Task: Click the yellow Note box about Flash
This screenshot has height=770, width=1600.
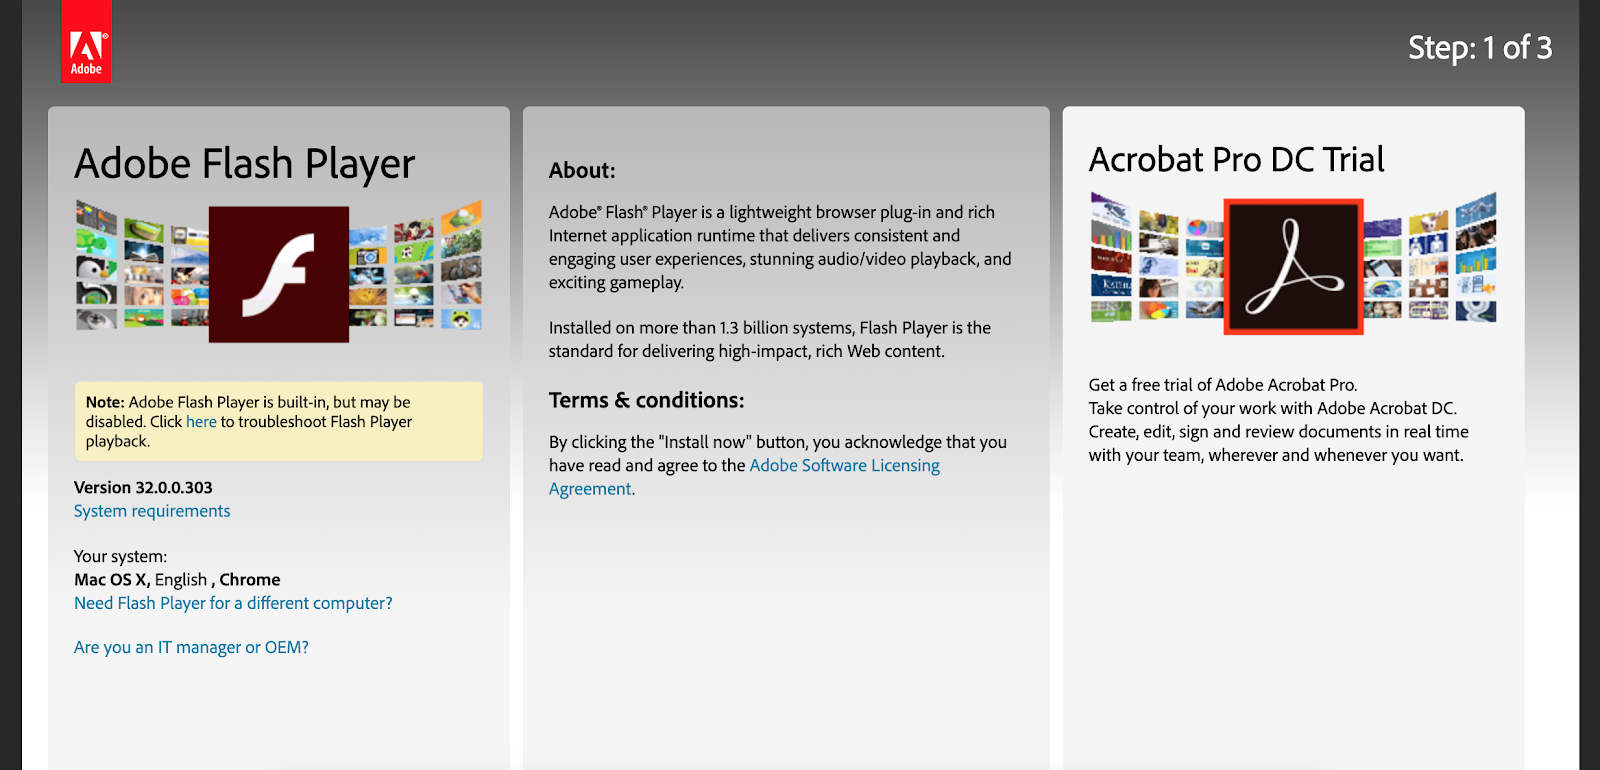Action: click(279, 421)
